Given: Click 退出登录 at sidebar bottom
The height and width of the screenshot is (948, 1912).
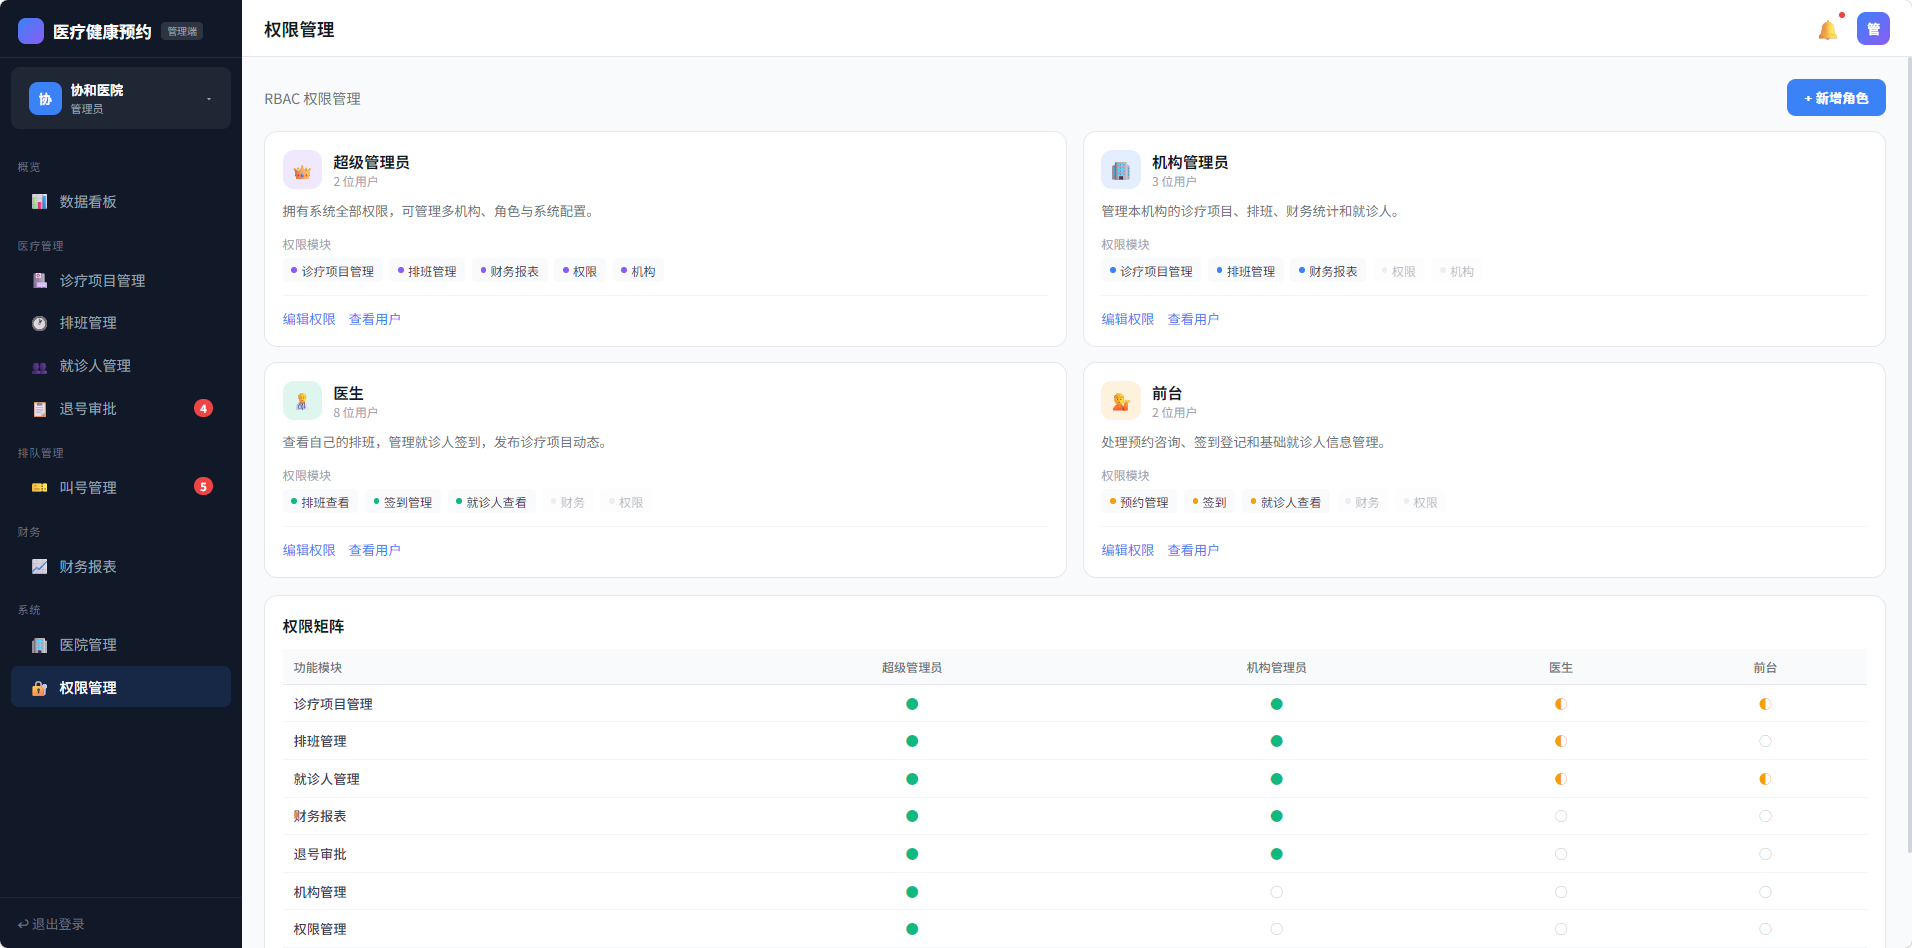Looking at the screenshot, I should click(52, 924).
